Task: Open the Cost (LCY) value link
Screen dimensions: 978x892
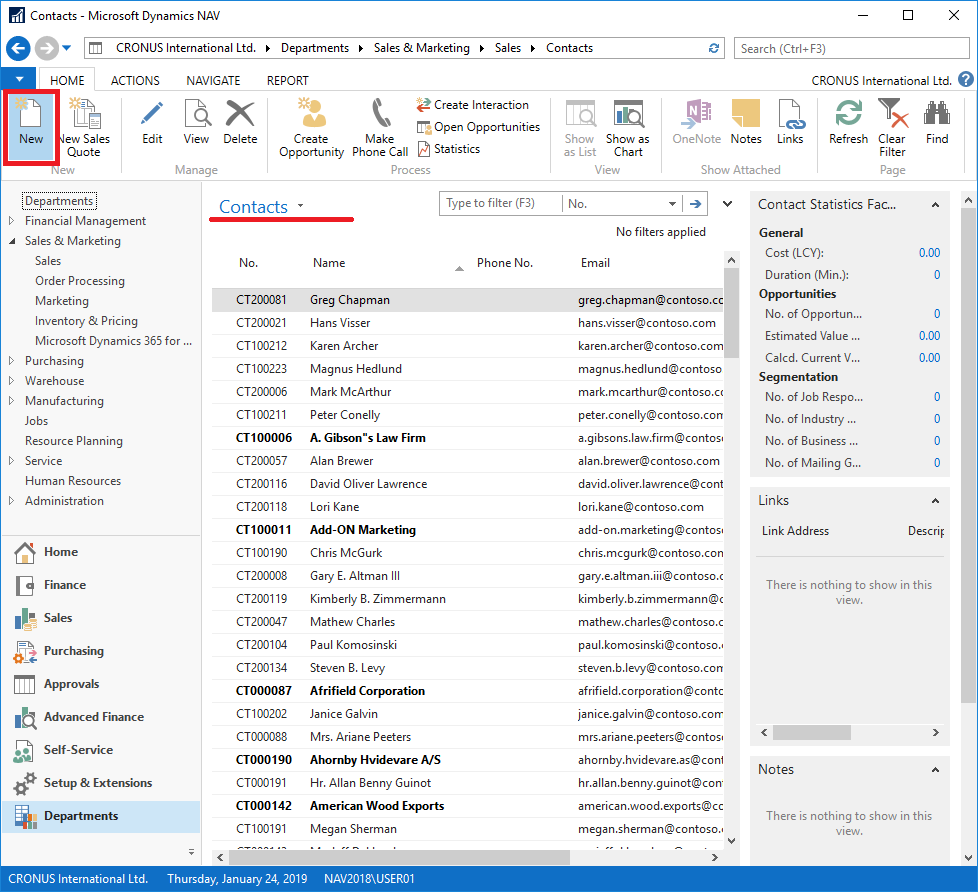Action: [x=929, y=253]
